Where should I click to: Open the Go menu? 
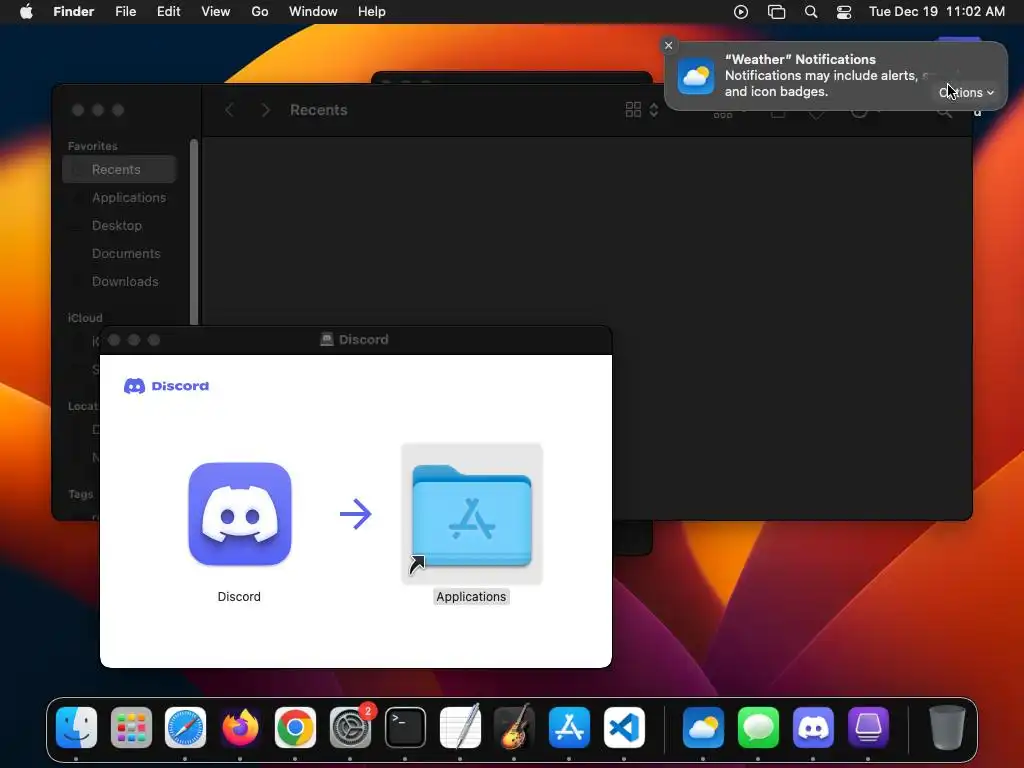pos(260,12)
